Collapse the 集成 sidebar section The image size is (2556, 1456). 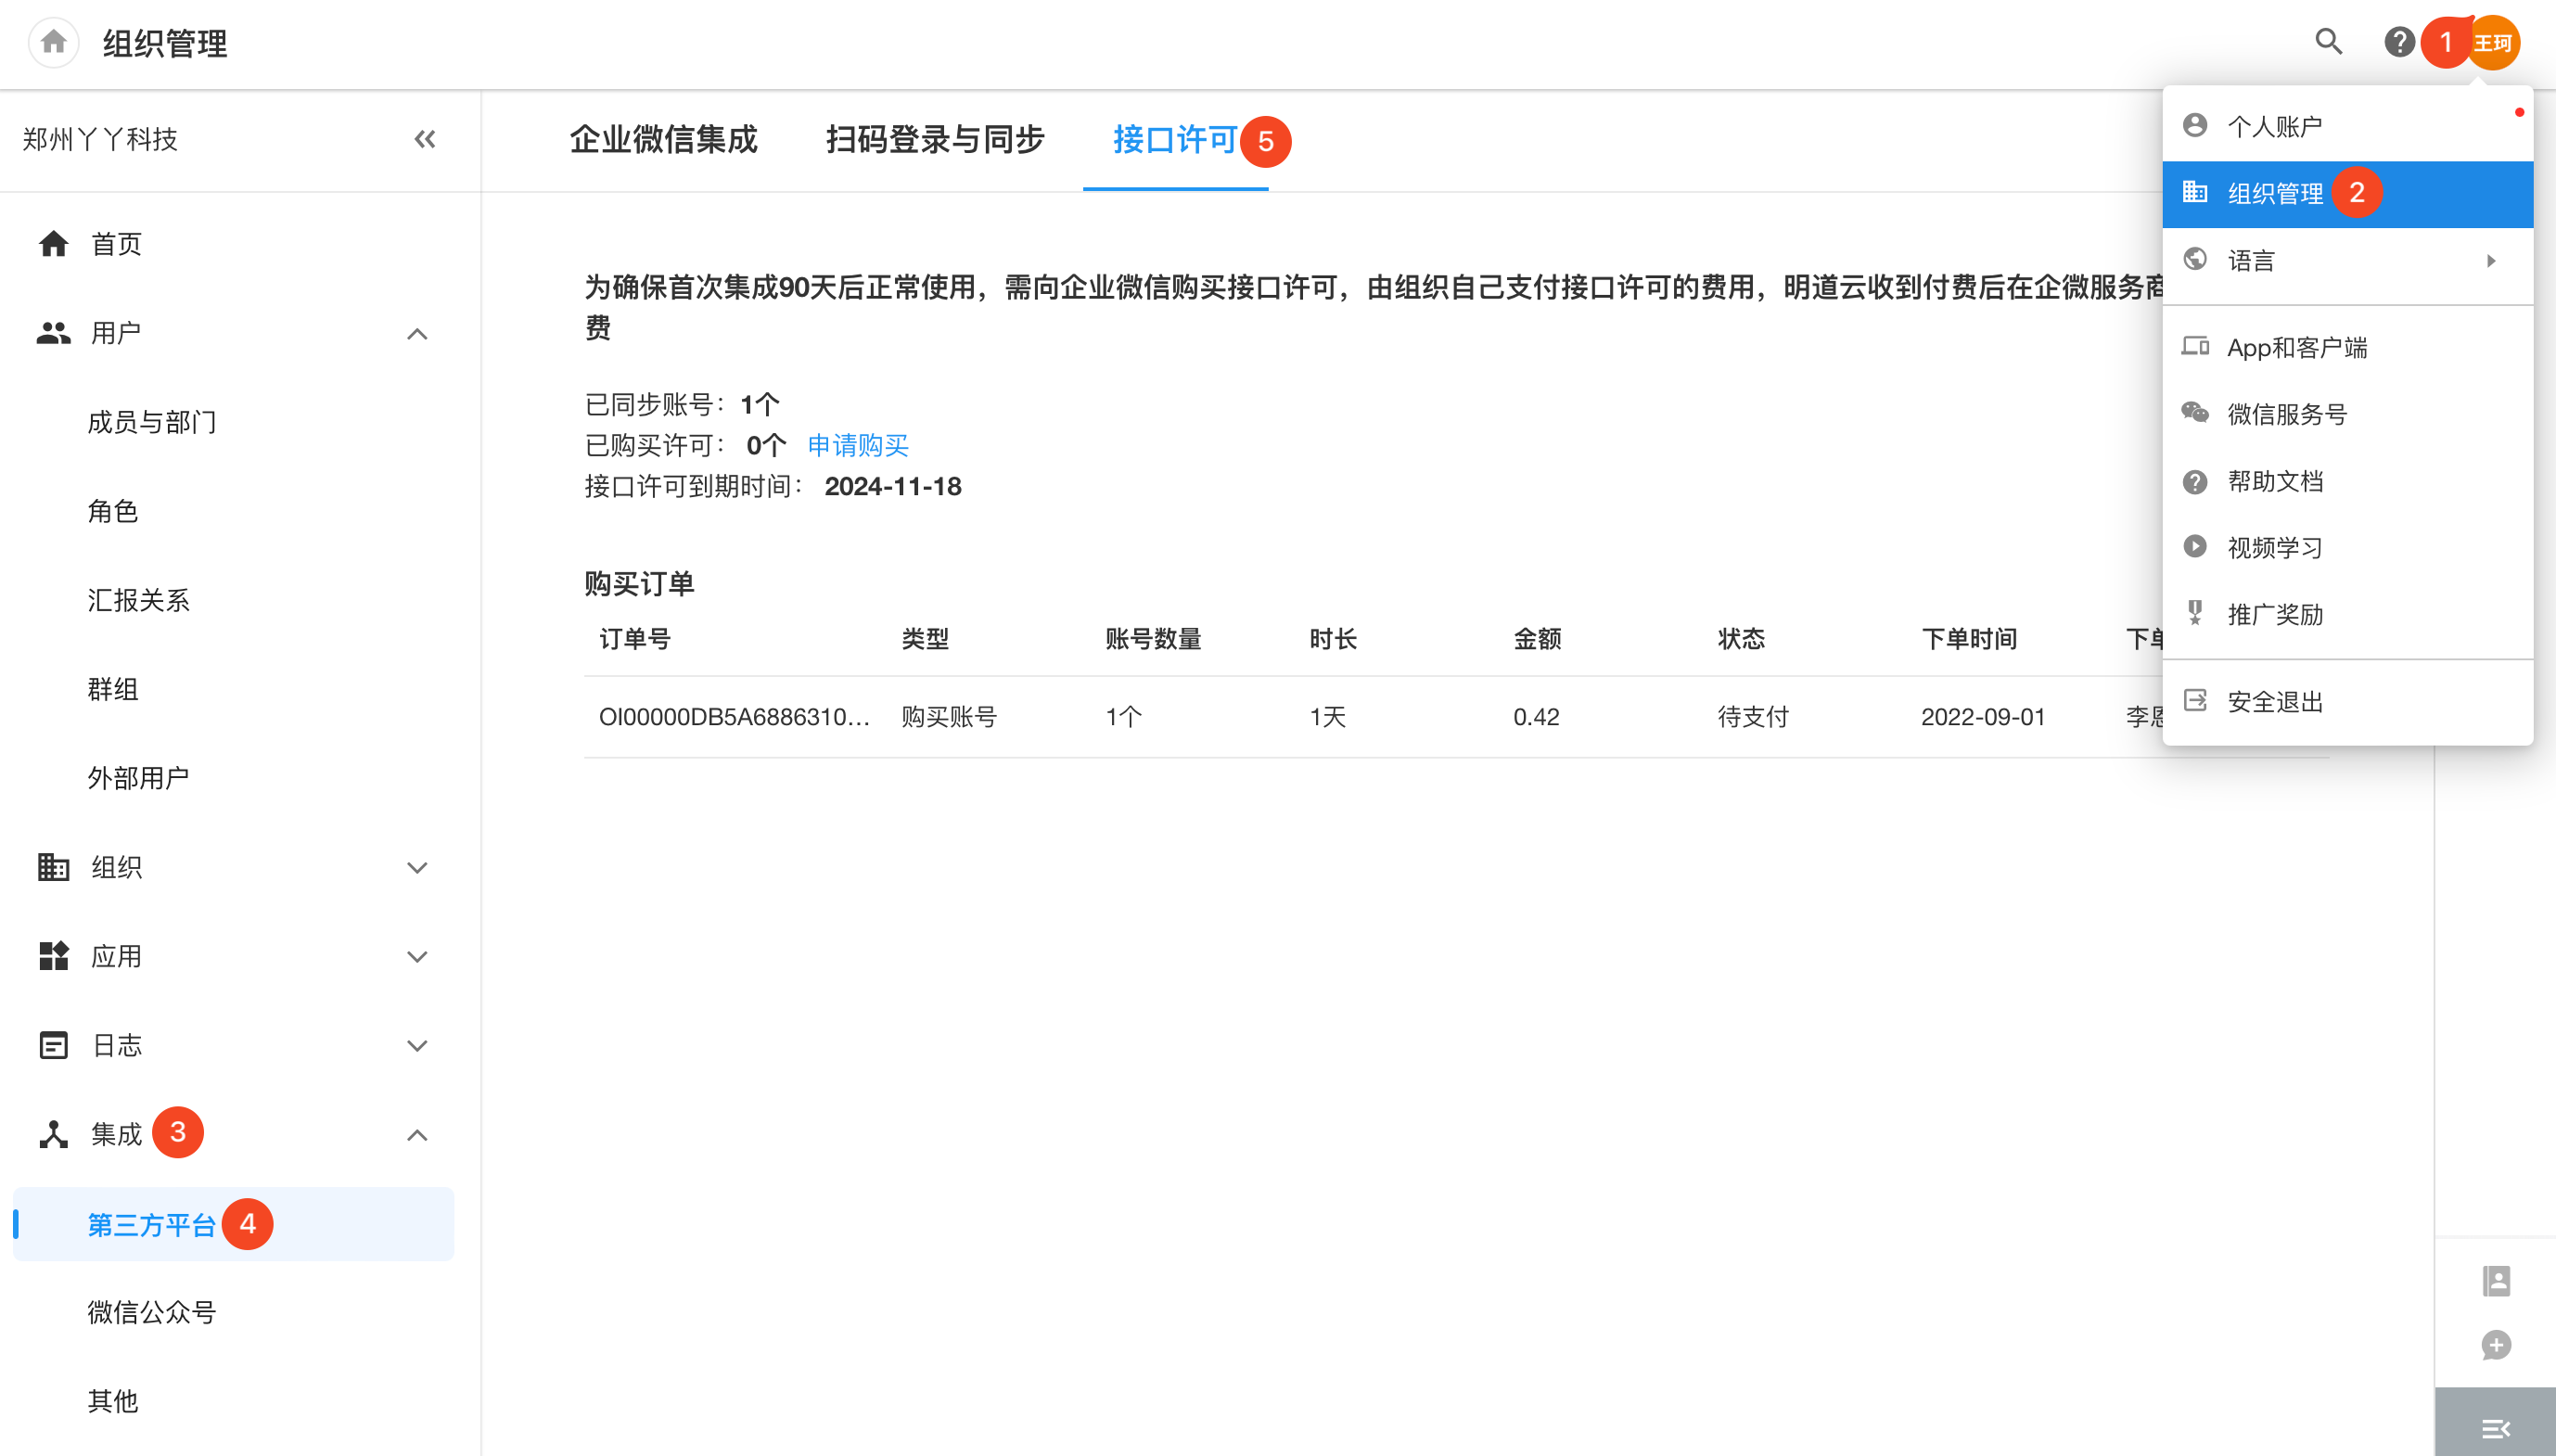click(417, 1135)
